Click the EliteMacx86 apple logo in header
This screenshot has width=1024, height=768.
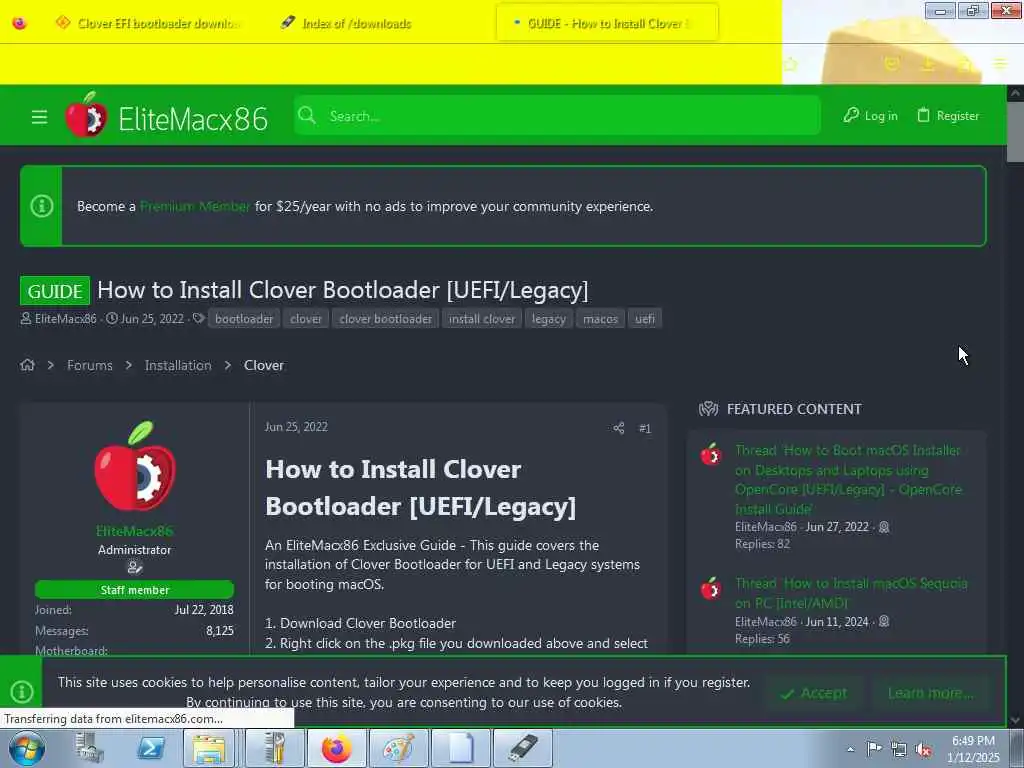click(86, 116)
